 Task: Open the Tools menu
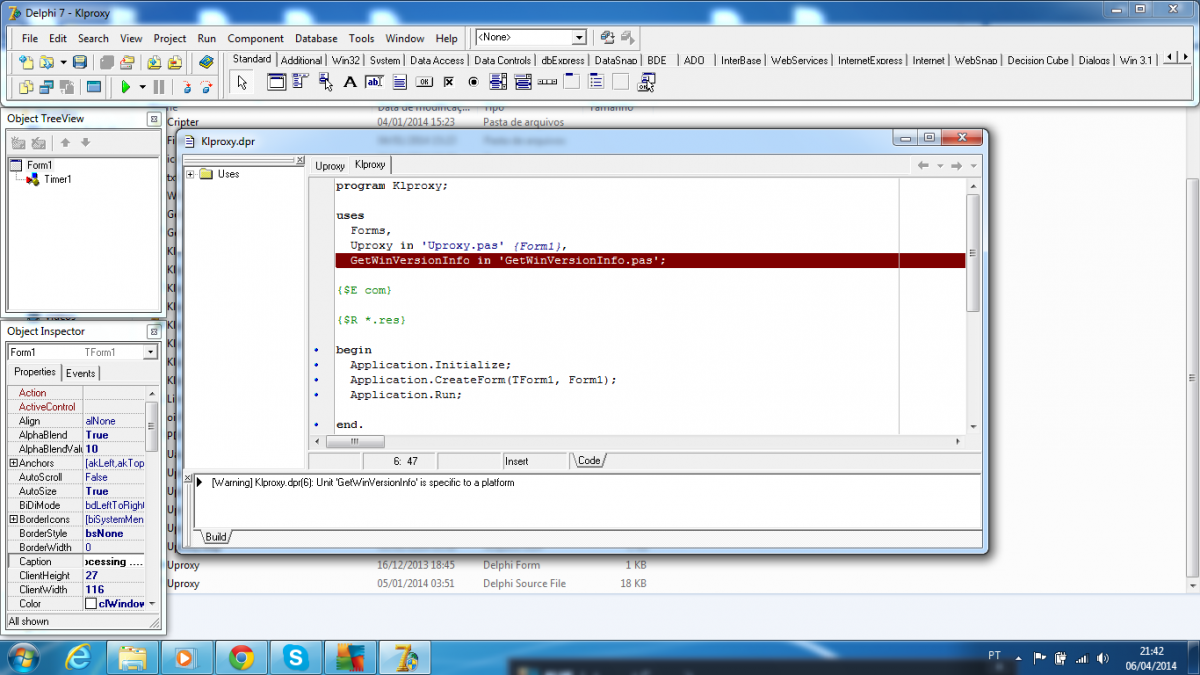point(361,38)
